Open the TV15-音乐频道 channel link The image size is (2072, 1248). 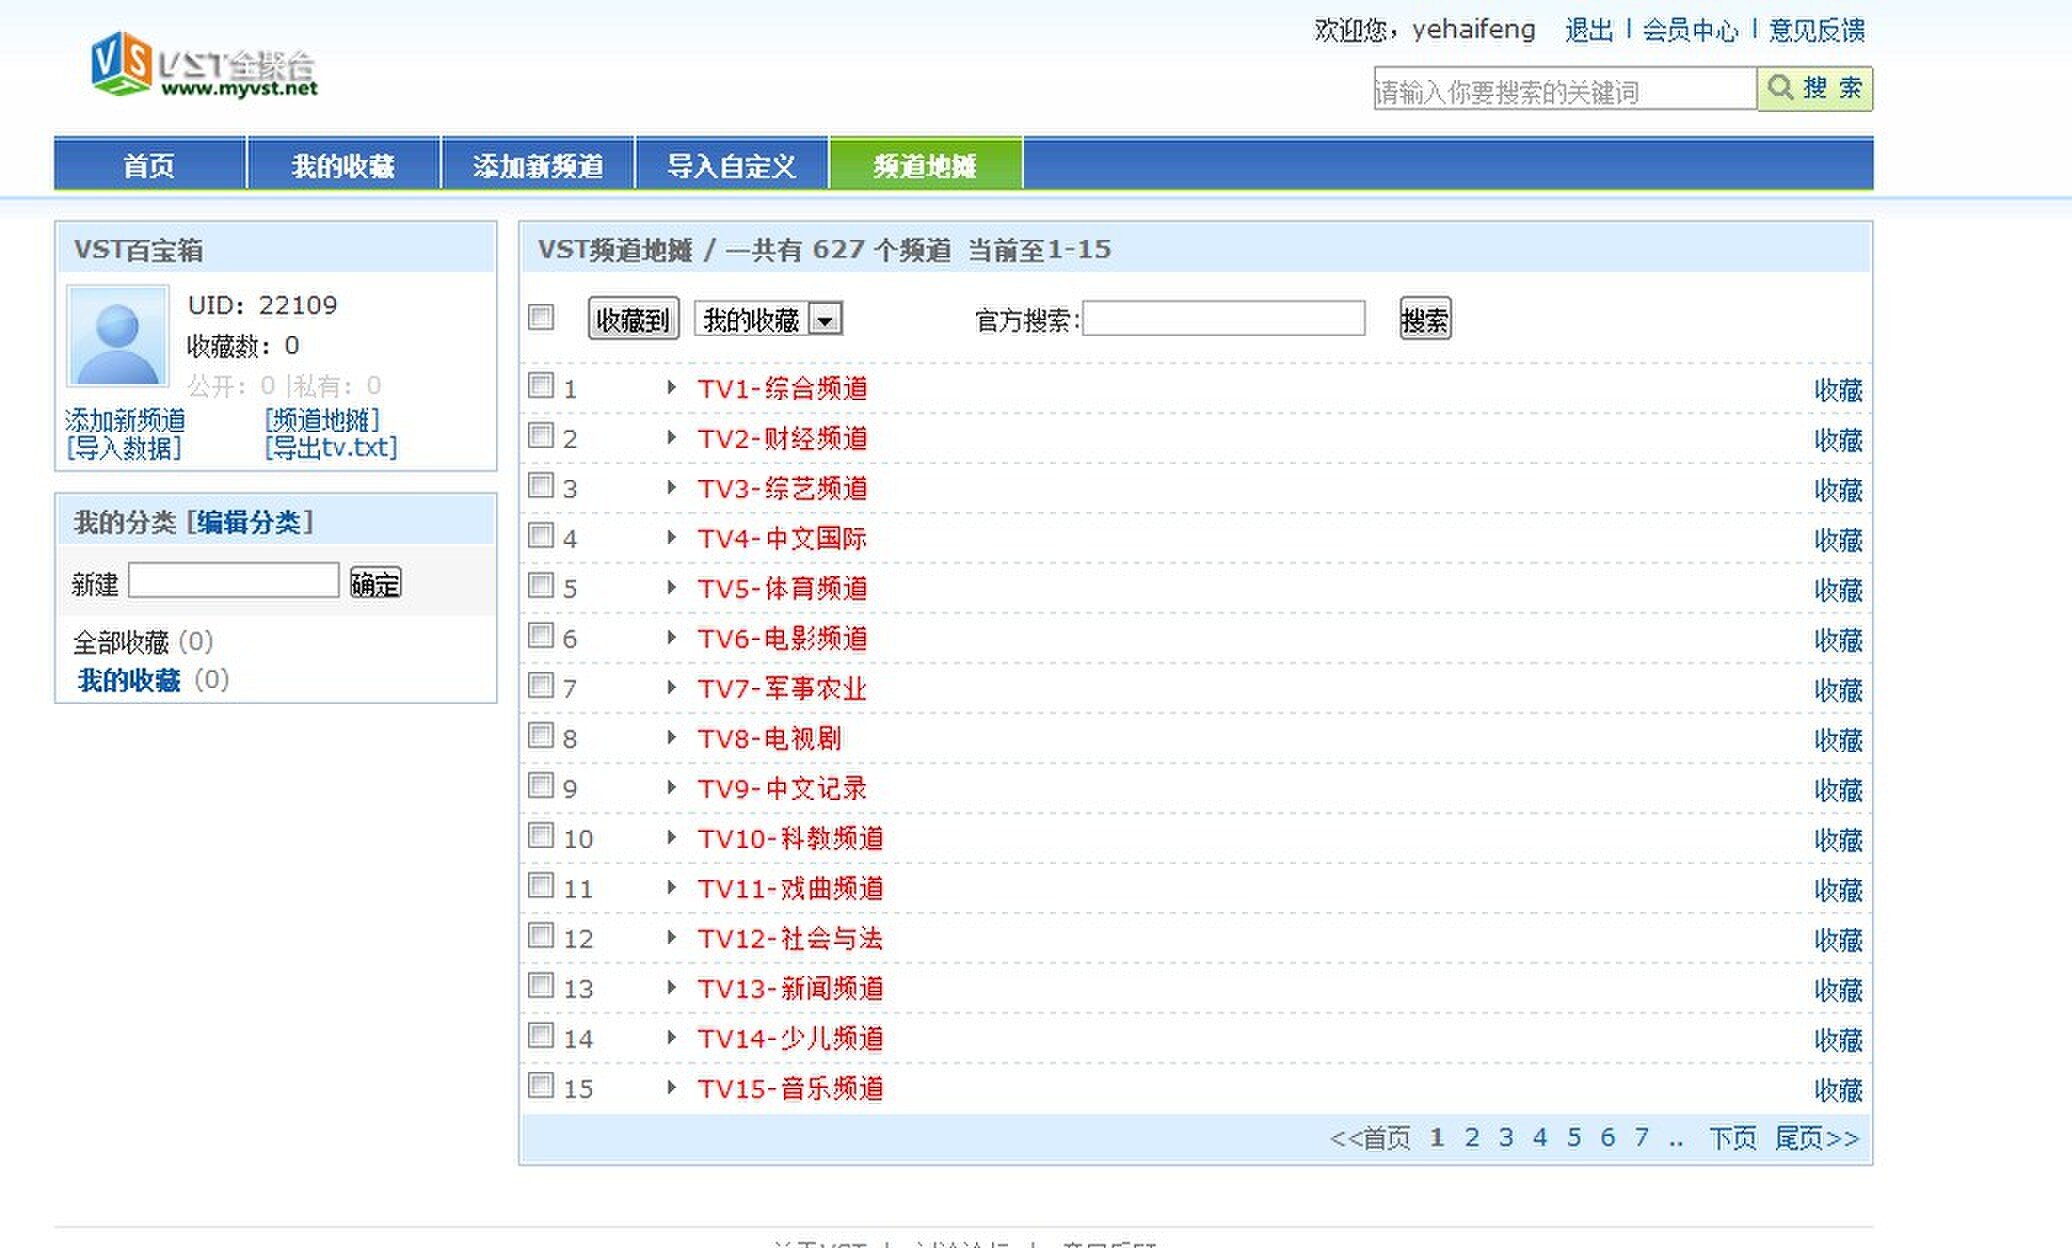click(x=790, y=1088)
